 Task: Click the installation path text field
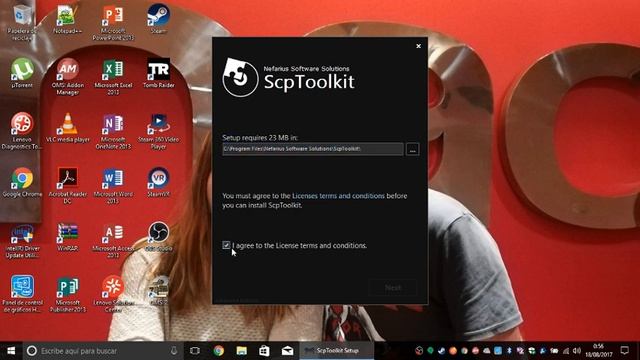[x=313, y=149]
